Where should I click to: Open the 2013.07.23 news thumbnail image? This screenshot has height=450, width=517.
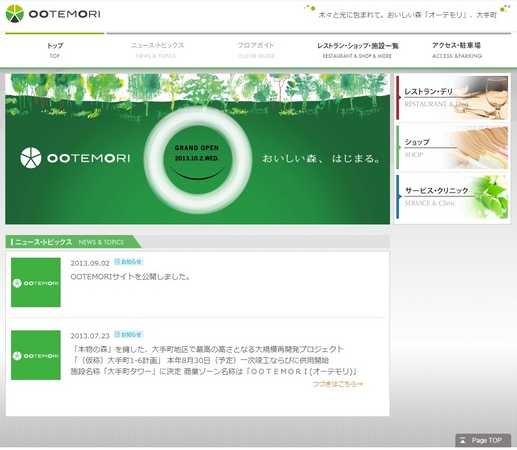pyautogui.click(x=36, y=355)
